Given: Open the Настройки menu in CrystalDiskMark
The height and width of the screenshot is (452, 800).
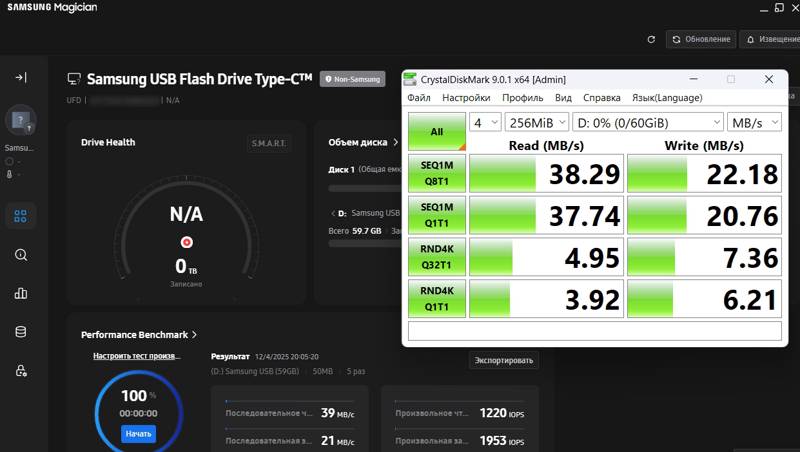Looking at the screenshot, I should pyautogui.click(x=466, y=98).
